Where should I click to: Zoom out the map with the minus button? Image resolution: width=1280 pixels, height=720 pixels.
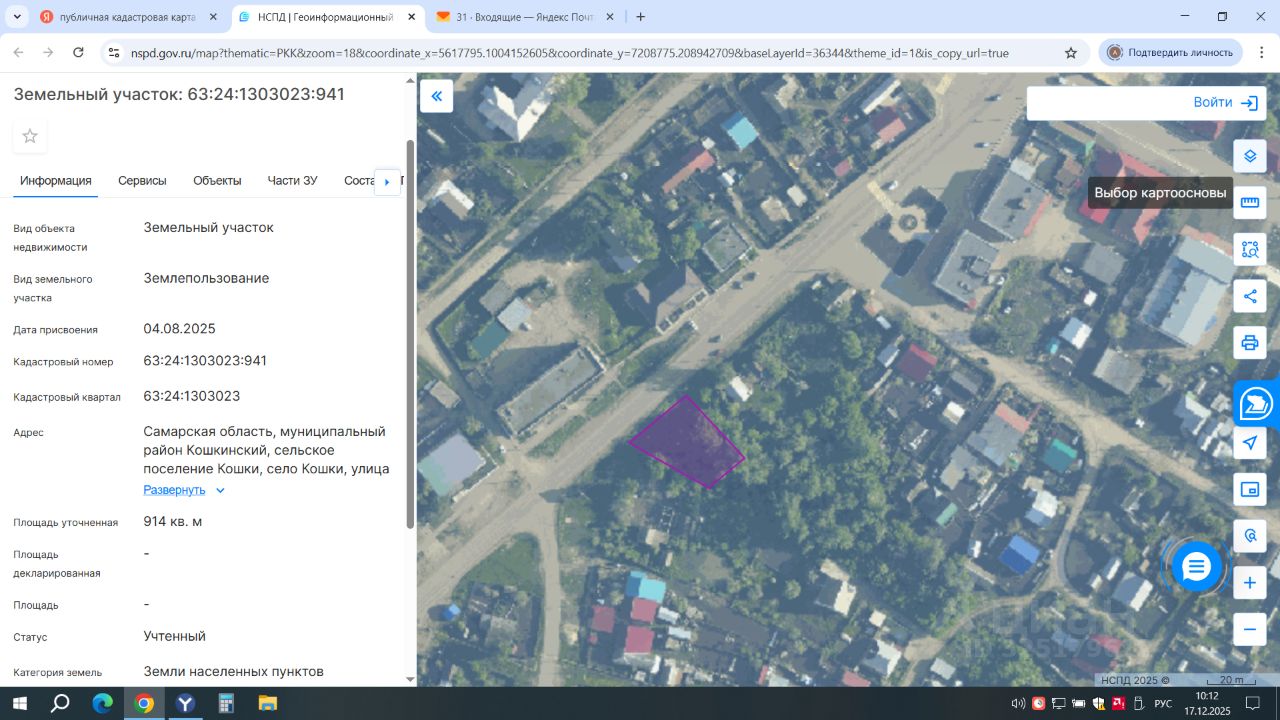click(x=1250, y=630)
